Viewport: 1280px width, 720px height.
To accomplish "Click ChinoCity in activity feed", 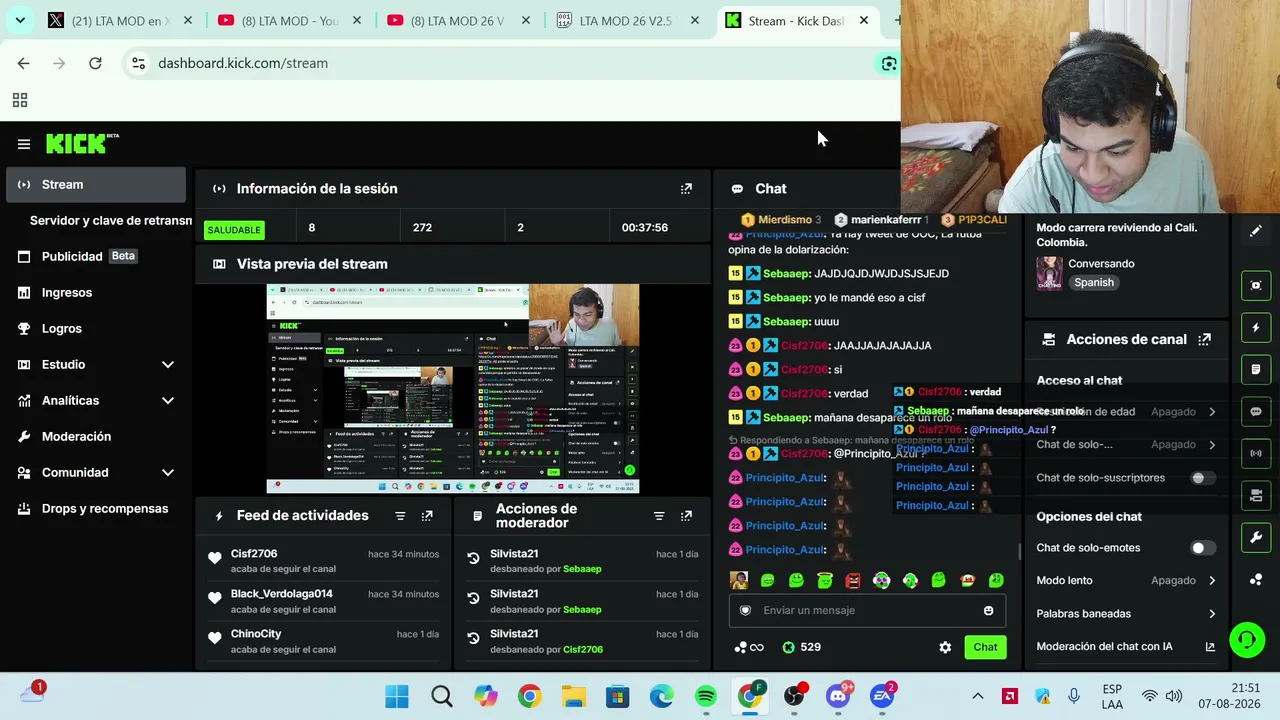I will (256, 633).
